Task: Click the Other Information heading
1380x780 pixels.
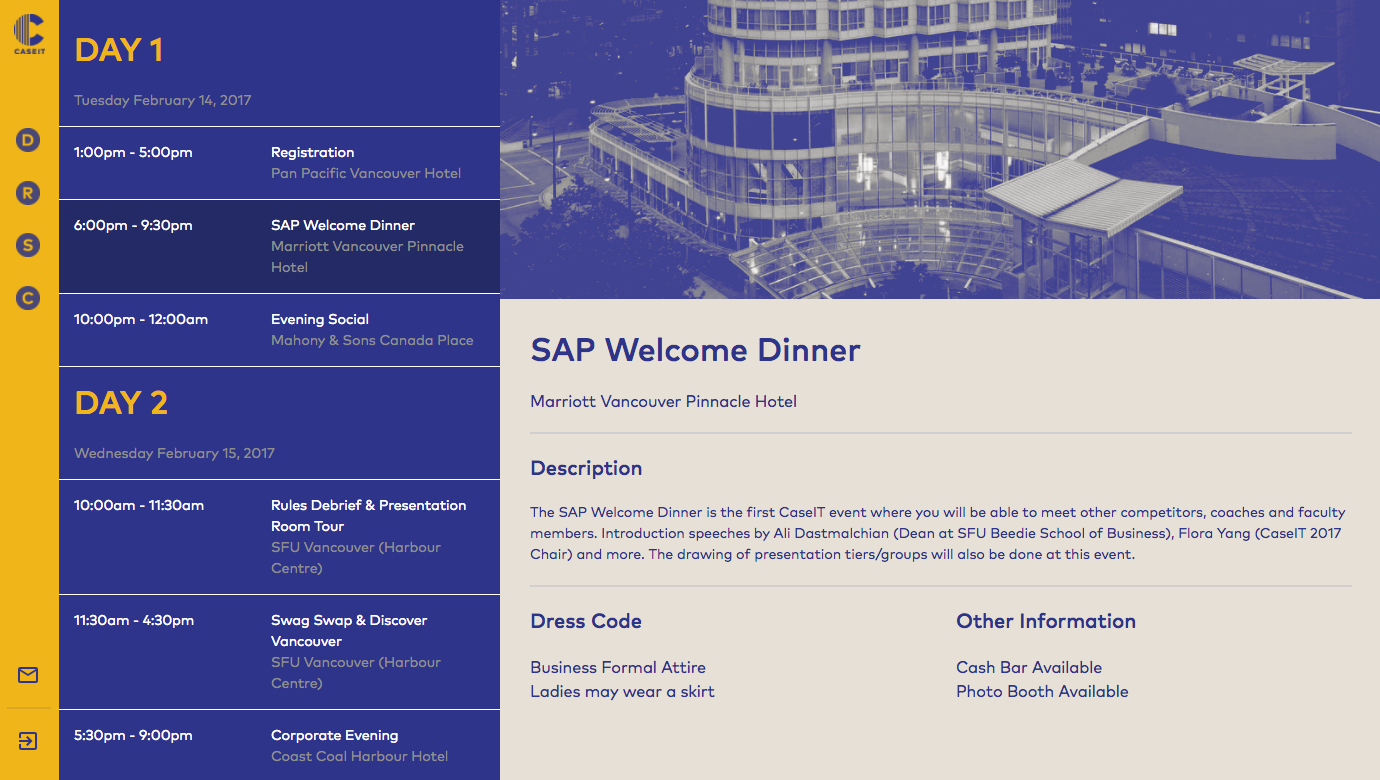Action: (x=1046, y=621)
